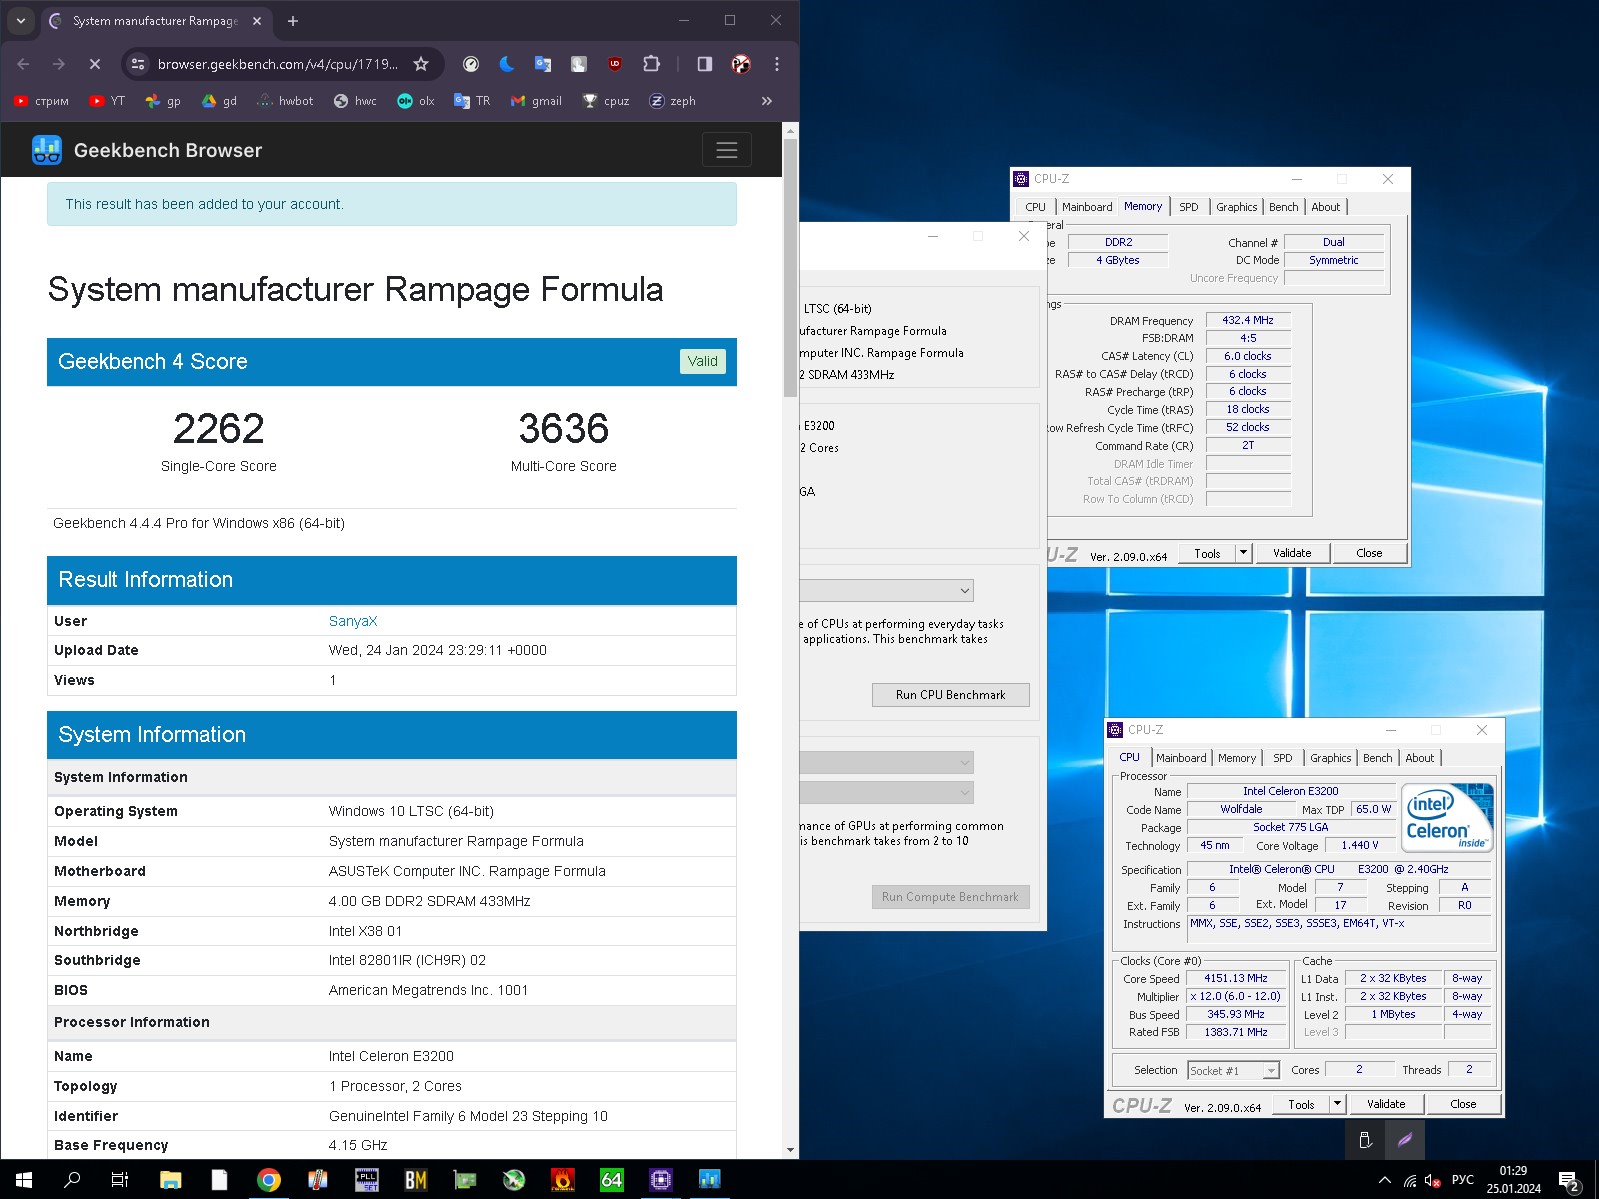Viewport: 1599px width, 1199px height.
Task: Click Run CPU Benchmark button
Action: pos(950,695)
